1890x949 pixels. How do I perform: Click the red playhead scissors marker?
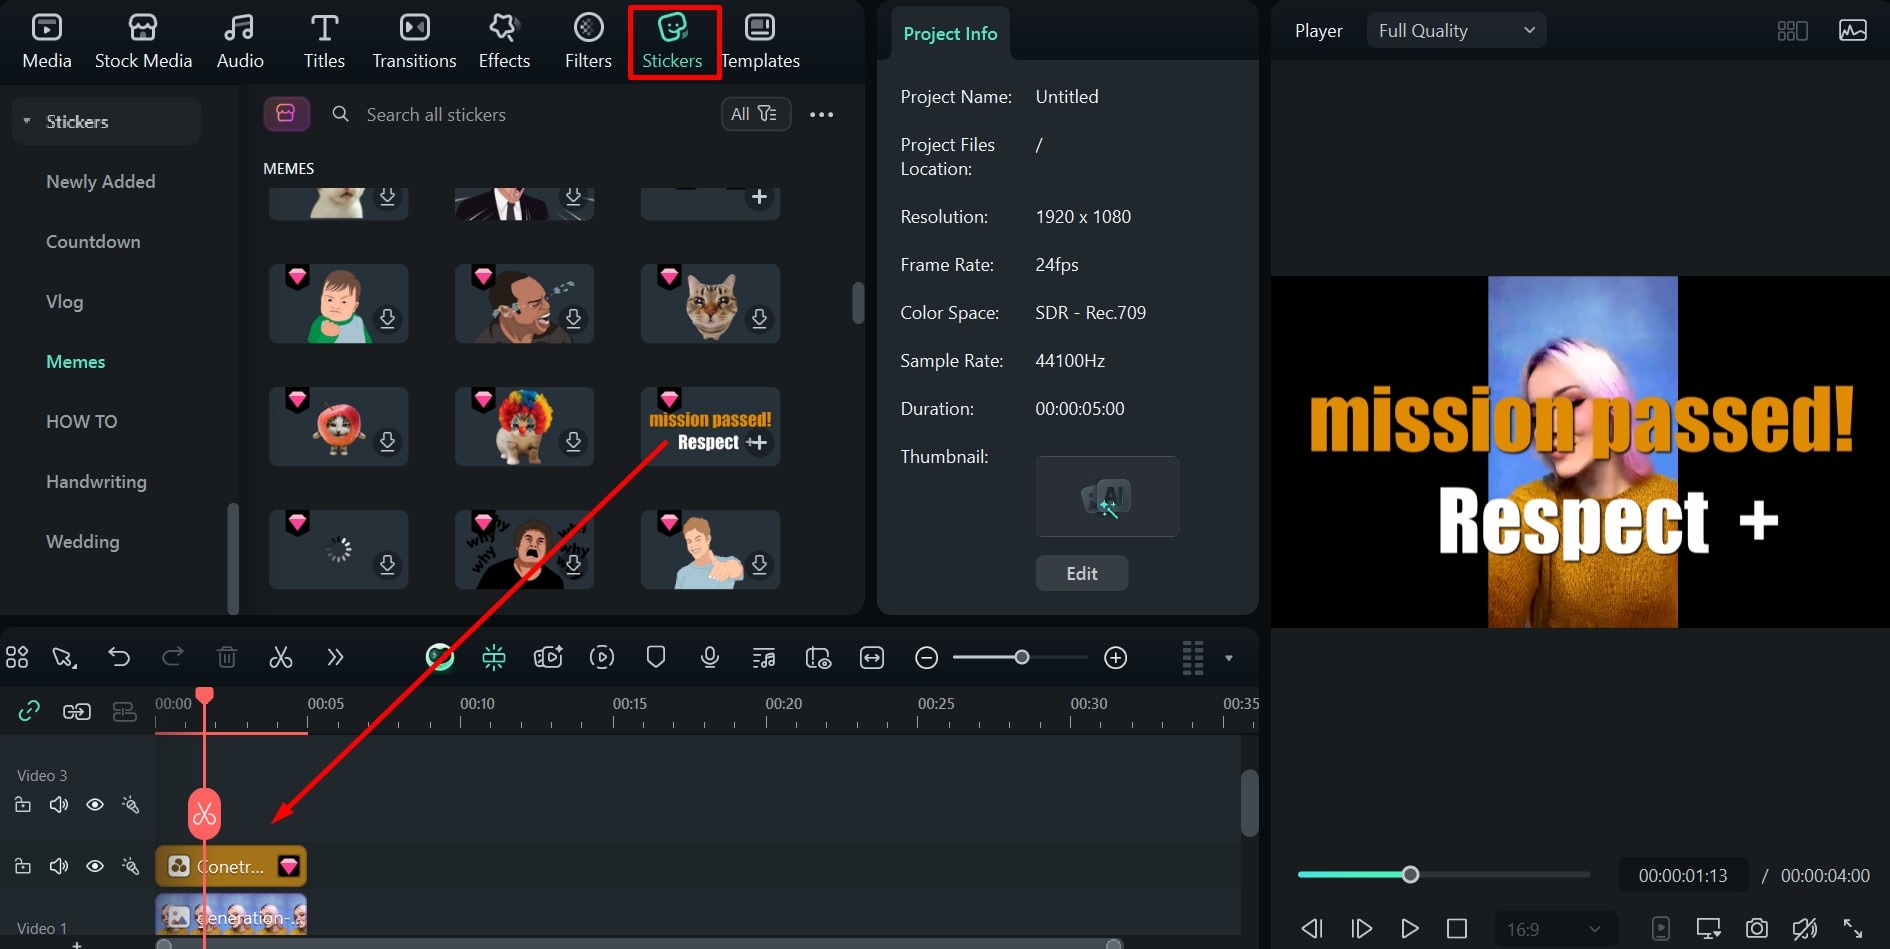(x=204, y=814)
